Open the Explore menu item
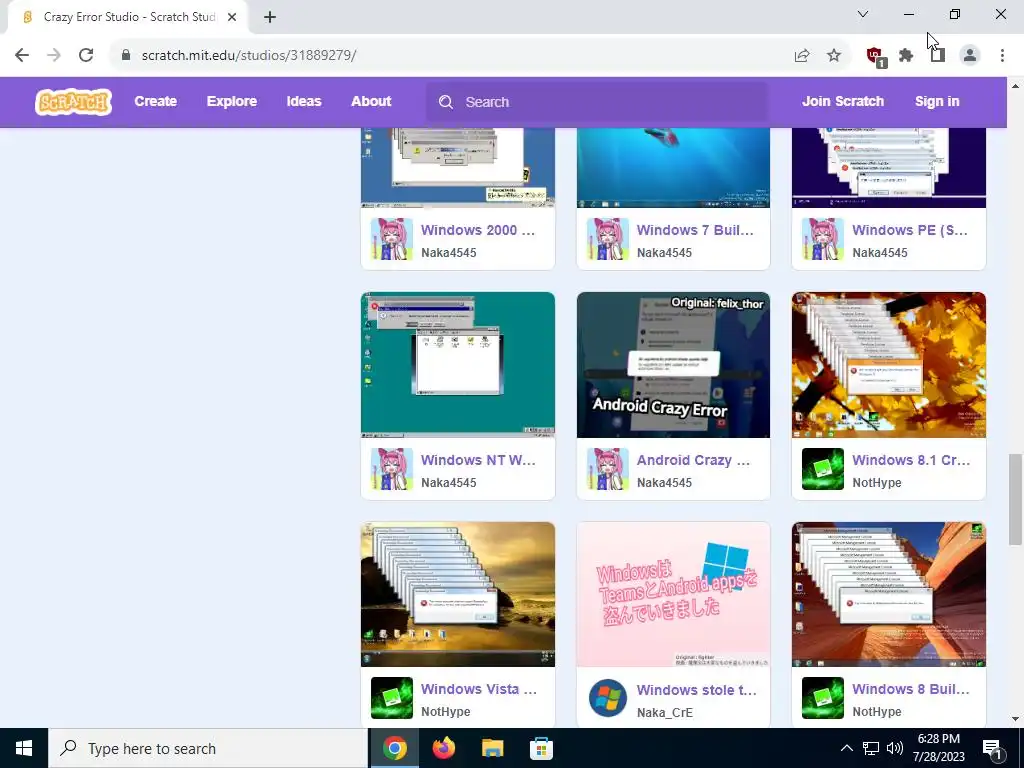1024x768 pixels. pyautogui.click(x=232, y=101)
